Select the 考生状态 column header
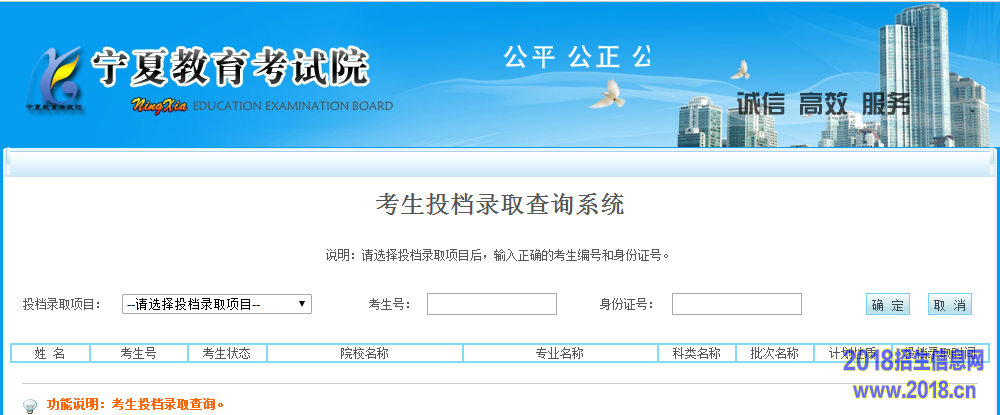1000x415 pixels. 226,353
